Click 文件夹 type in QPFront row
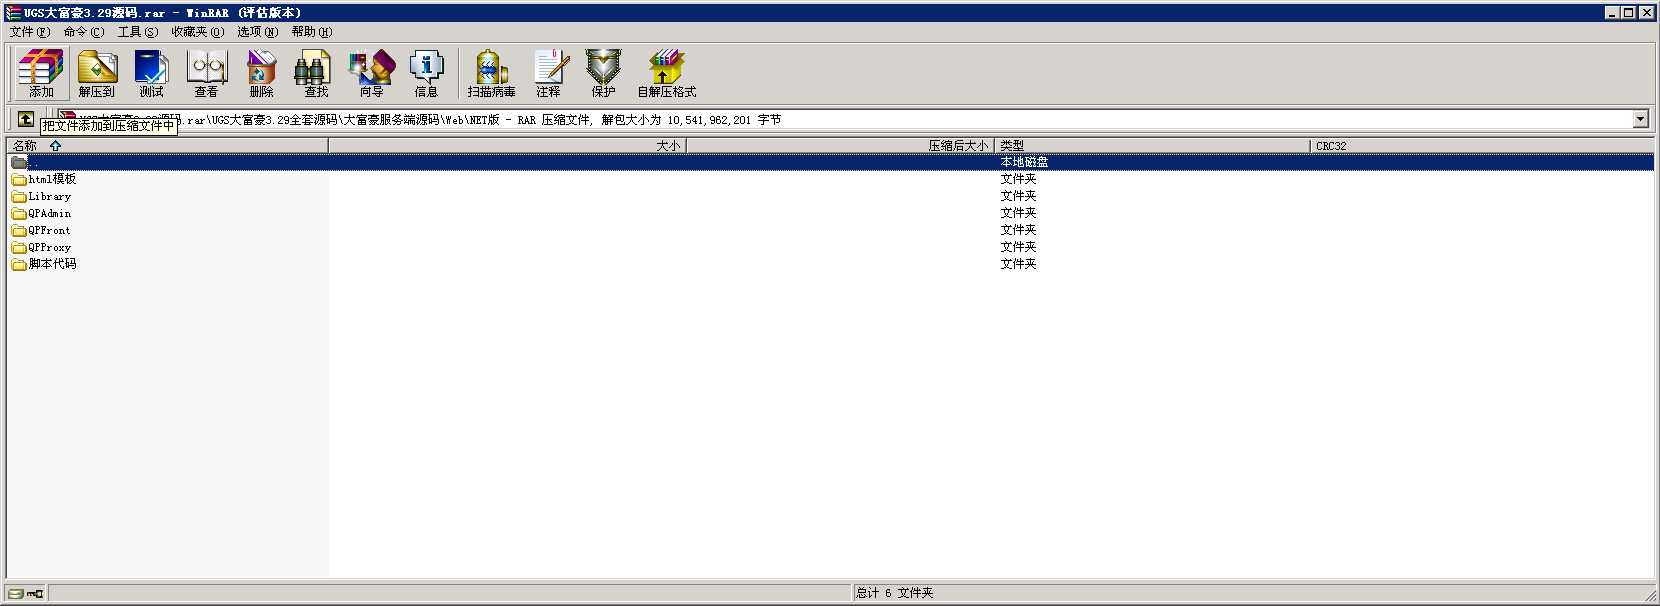The image size is (1660, 606). pos(1018,231)
